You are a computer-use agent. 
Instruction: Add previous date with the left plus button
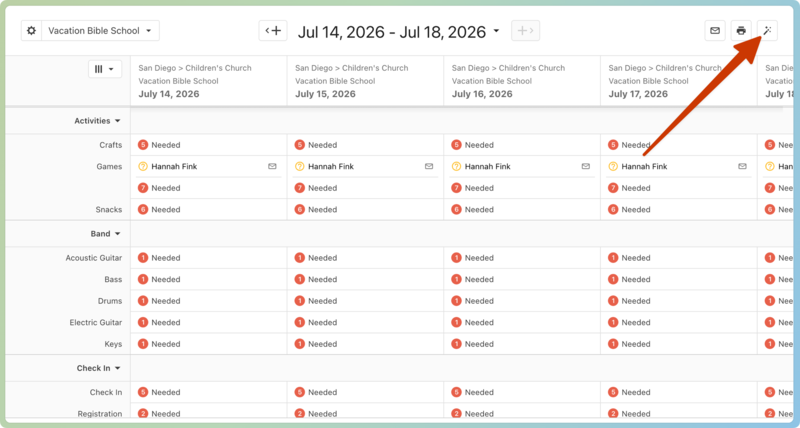(273, 31)
